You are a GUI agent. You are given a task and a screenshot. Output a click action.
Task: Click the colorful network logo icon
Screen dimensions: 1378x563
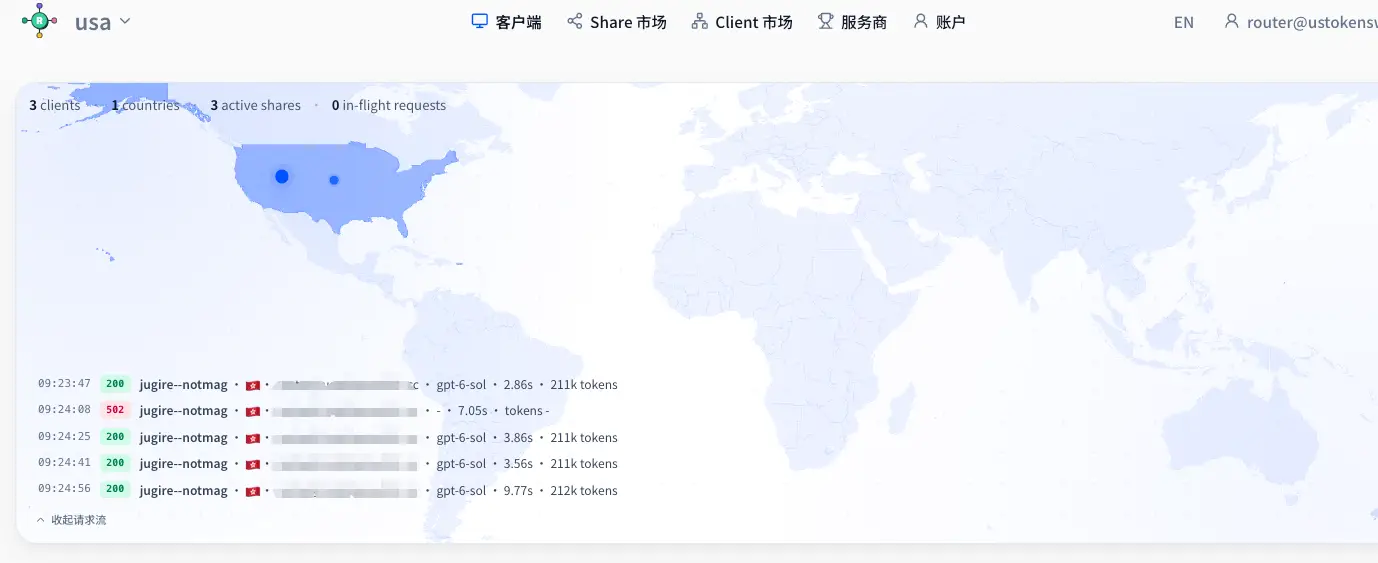tap(39, 21)
